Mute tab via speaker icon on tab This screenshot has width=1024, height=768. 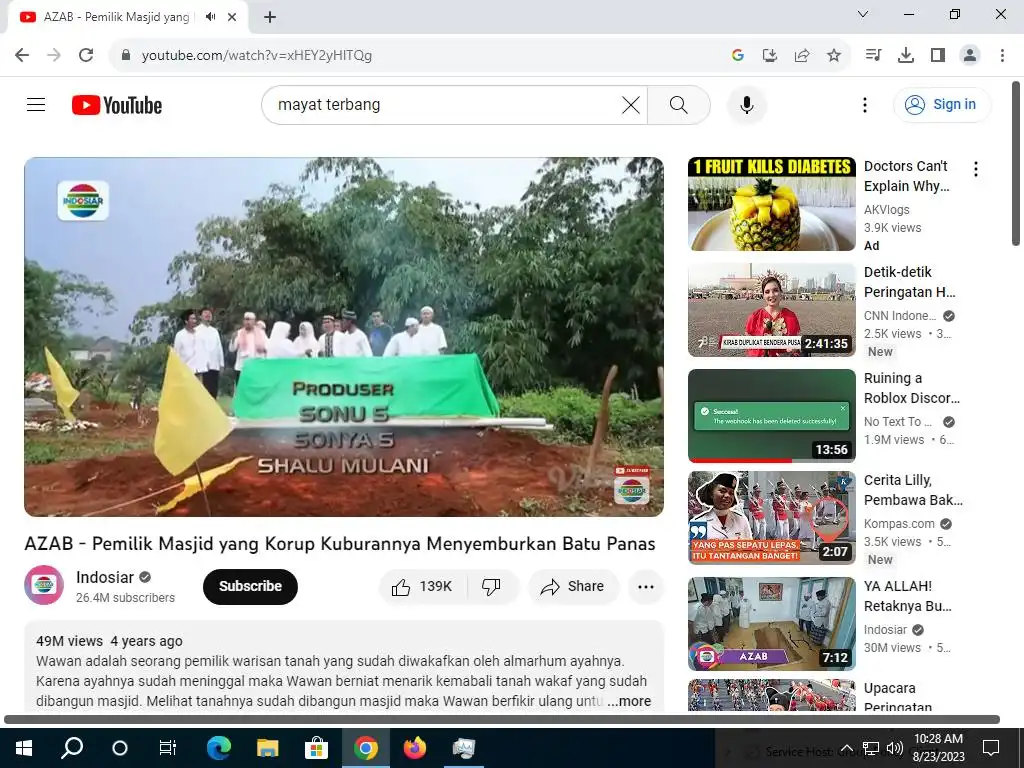[x=210, y=17]
